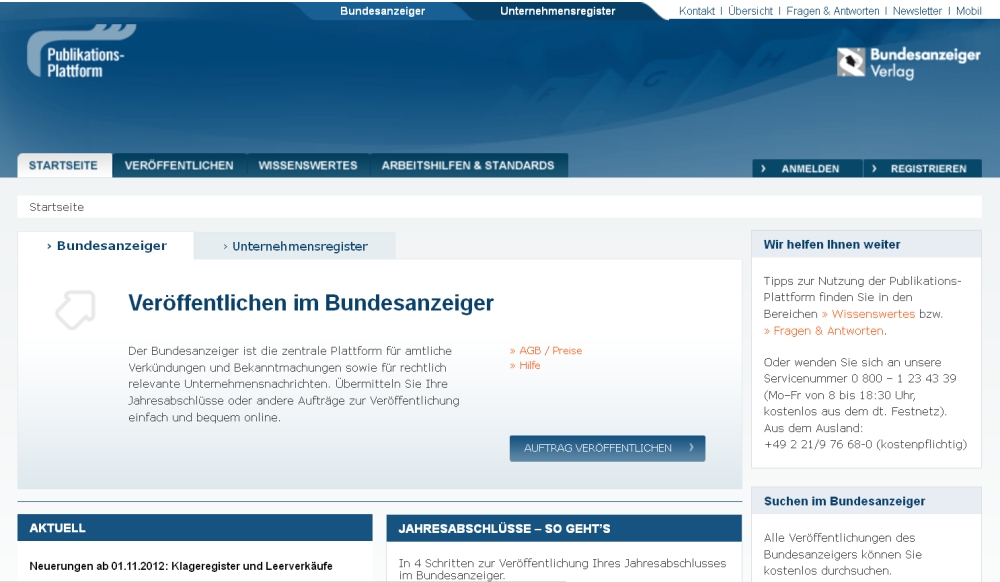Open Arbeitshilfen & Standards menu
Image resolution: width=1000 pixels, height=582 pixels.
click(x=468, y=166)
